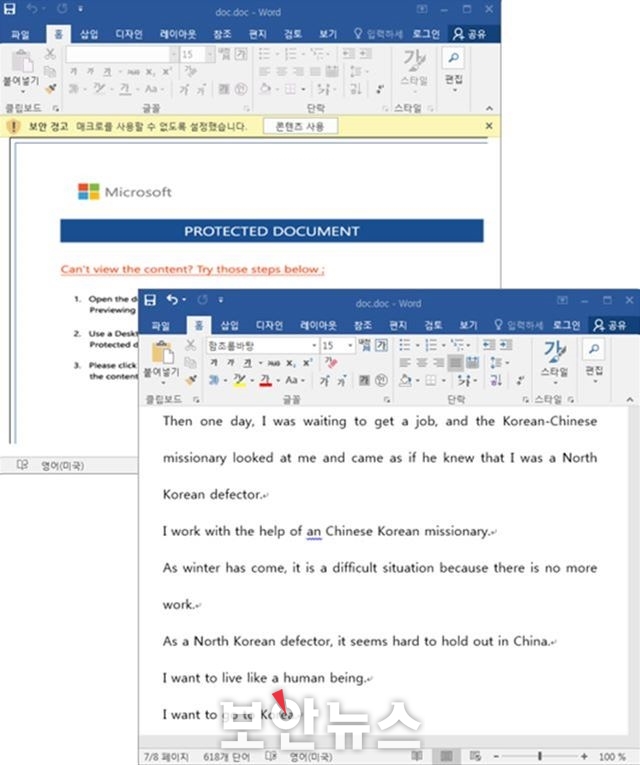Click Enclosed Character icon in front window
640x765 pixels.
(381, 380)
